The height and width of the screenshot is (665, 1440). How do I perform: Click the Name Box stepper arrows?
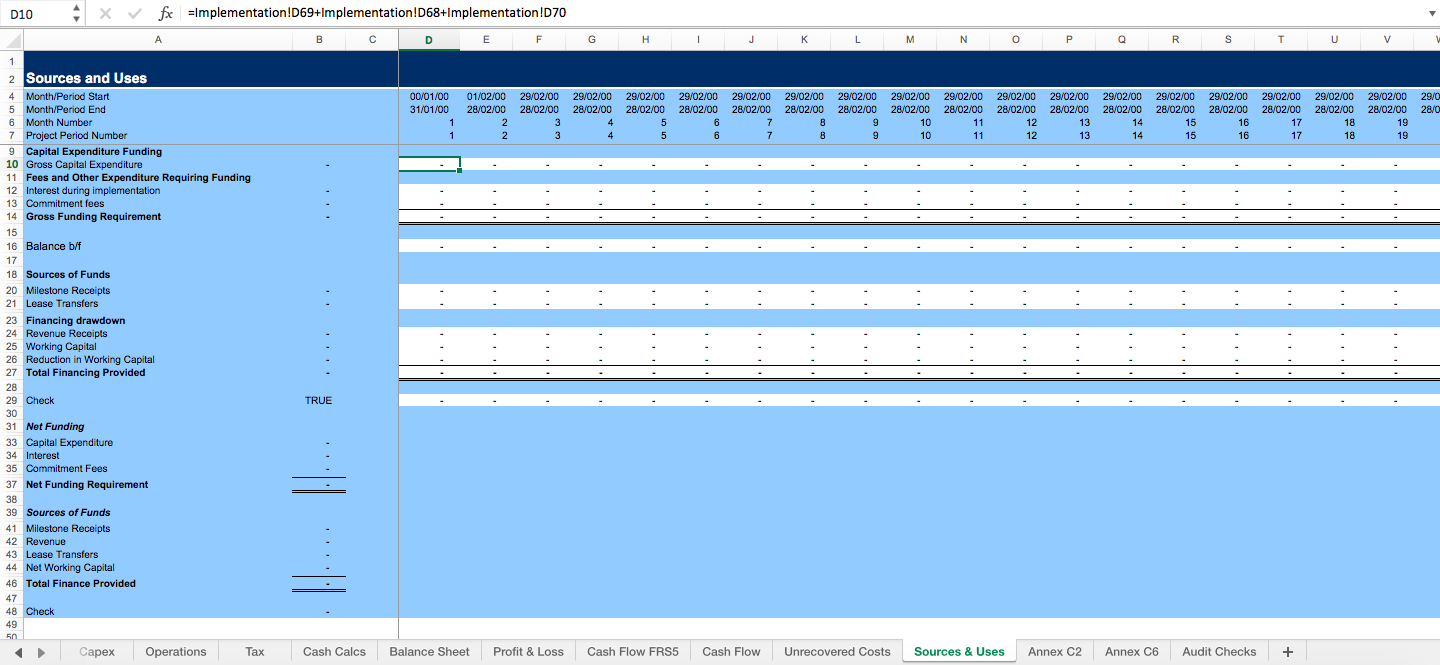click(76, 14)
